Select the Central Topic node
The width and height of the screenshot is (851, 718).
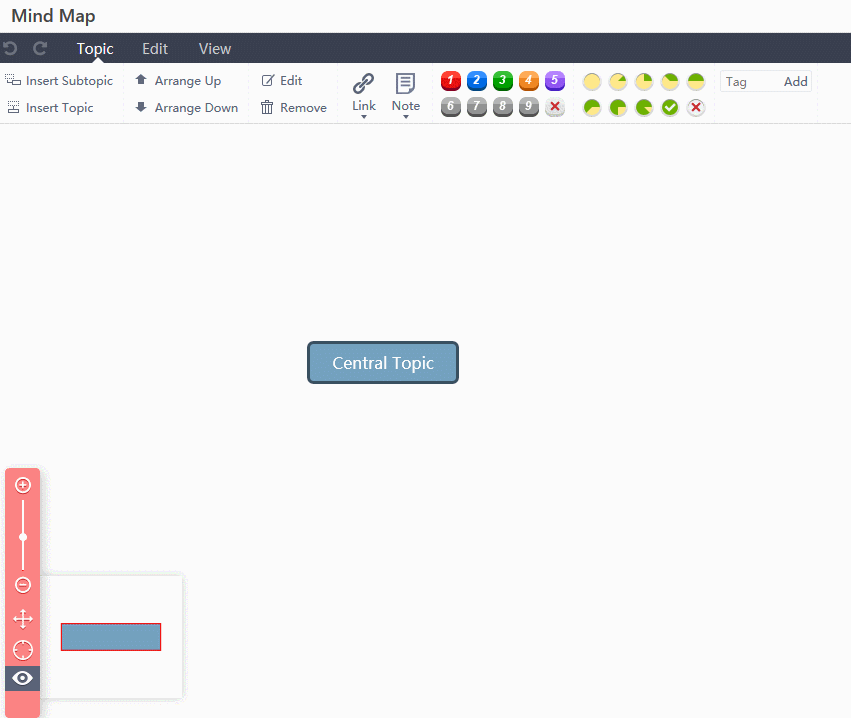pyautogui.click(x=383, y=363)
